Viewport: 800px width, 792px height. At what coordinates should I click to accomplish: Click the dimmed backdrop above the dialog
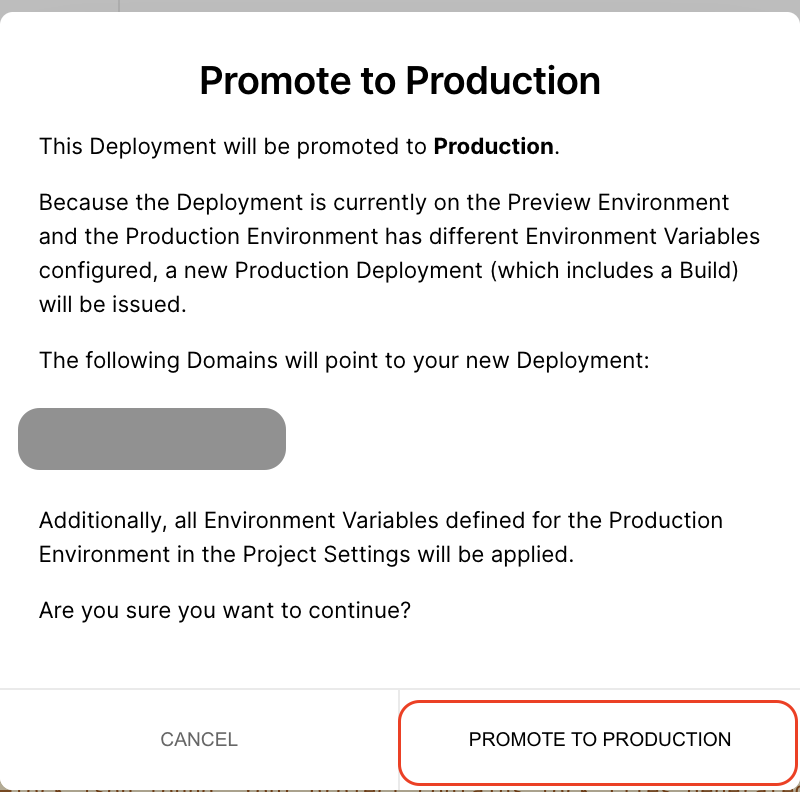(400, 5)
